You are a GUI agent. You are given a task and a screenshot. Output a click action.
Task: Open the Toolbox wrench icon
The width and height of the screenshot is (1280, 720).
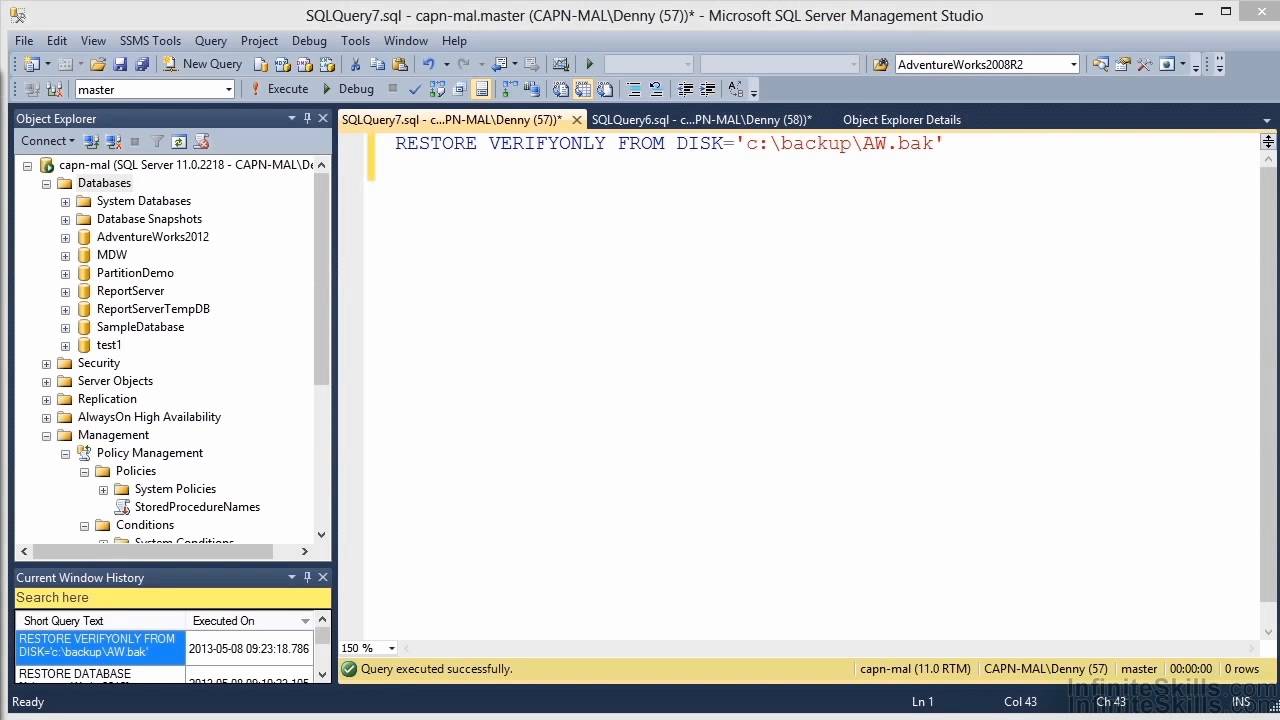point(1144,64)
